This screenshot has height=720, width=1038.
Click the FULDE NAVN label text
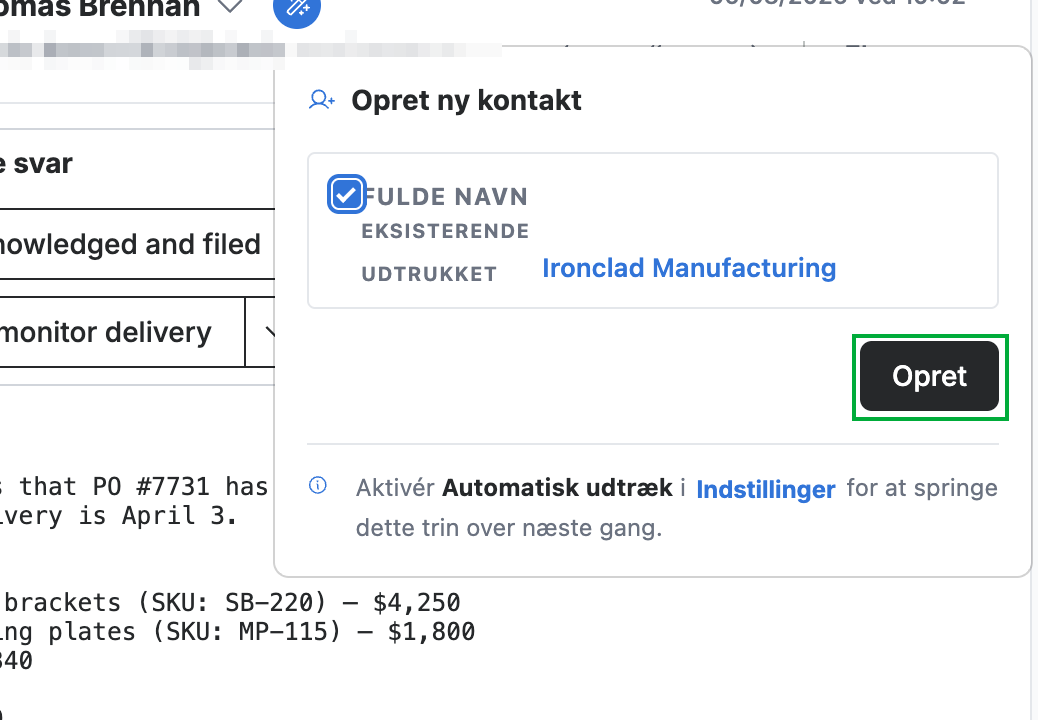tap(446, 197)
